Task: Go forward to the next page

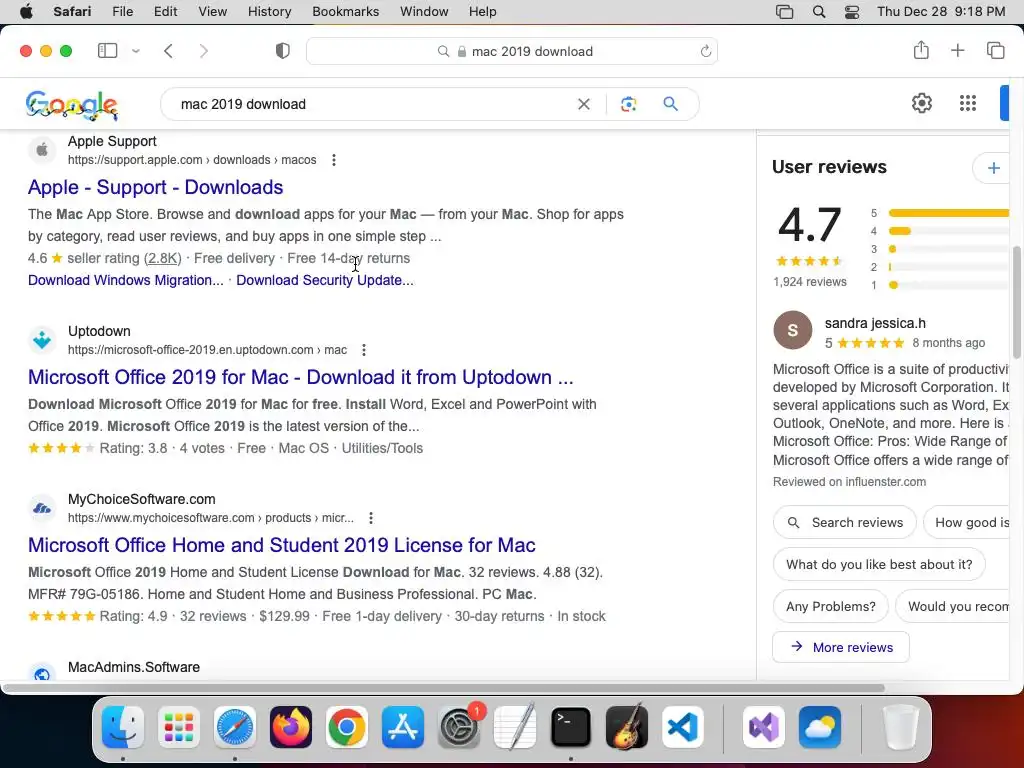Action: tap(204, 51)
